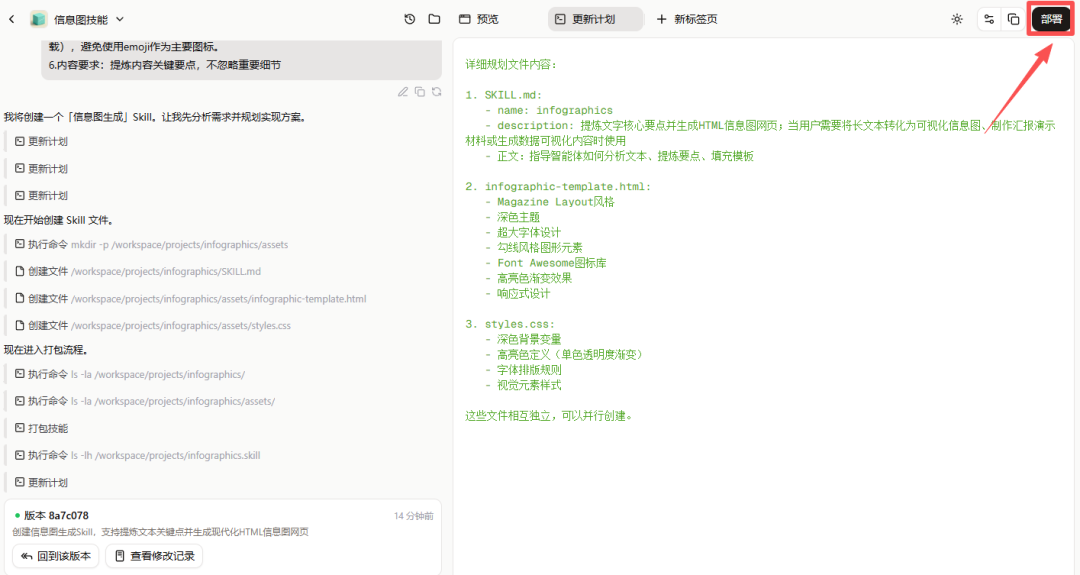Click the file icon beside styles.css entry
This screenshot has width=1080, height=575.
tap(20, 326)
